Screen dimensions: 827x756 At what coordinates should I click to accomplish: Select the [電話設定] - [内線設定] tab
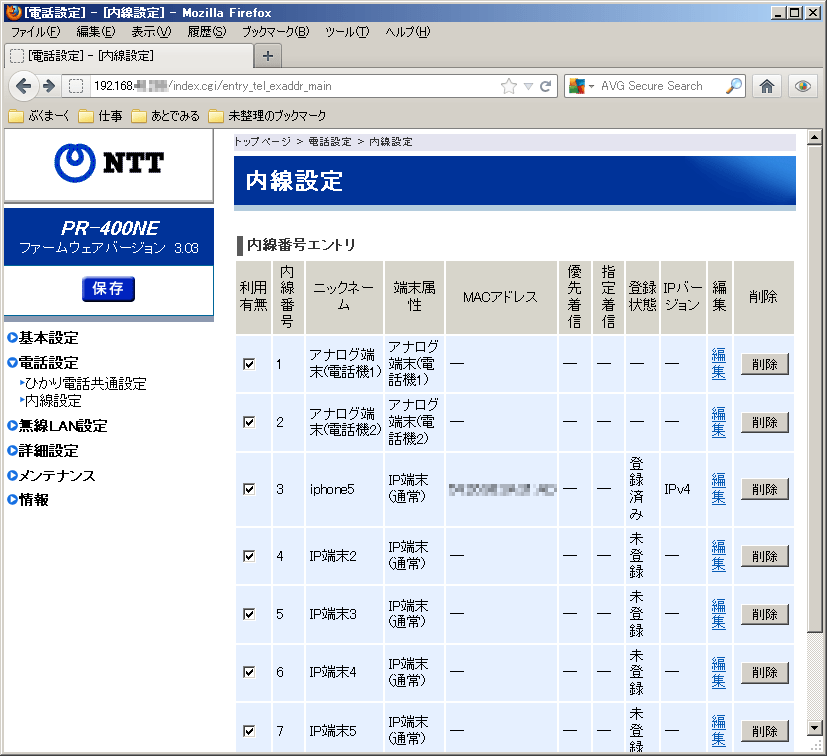[129, 56]
